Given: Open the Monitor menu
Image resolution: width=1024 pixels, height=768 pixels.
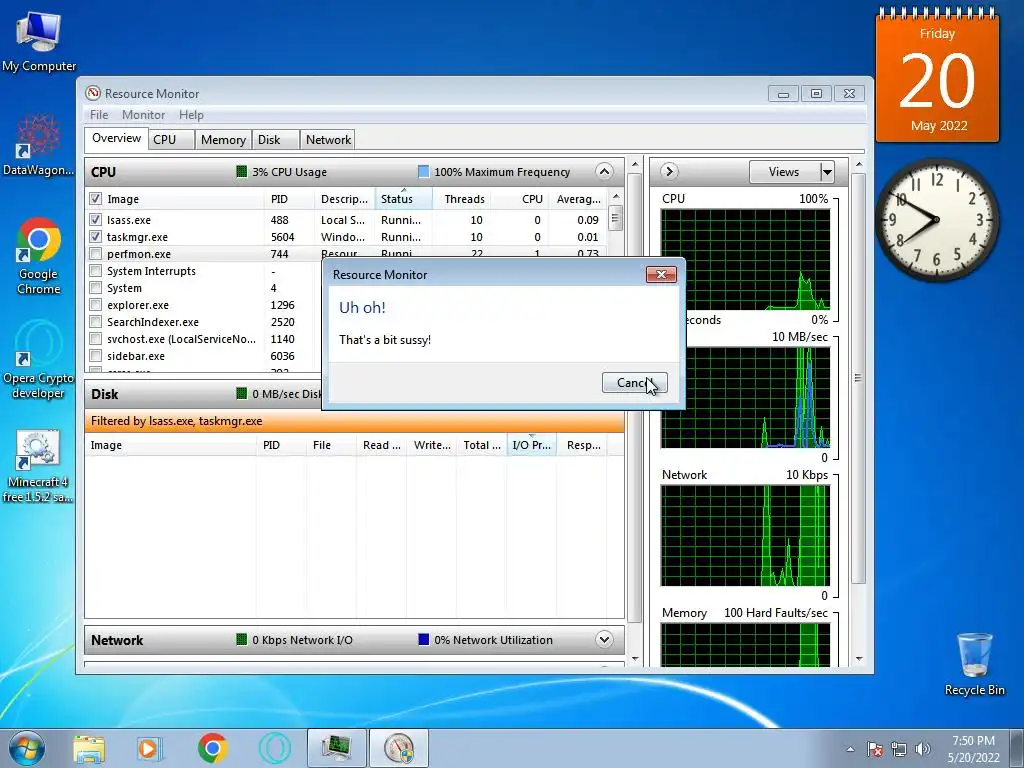Looking at the screenshot, I should [143, 115].
